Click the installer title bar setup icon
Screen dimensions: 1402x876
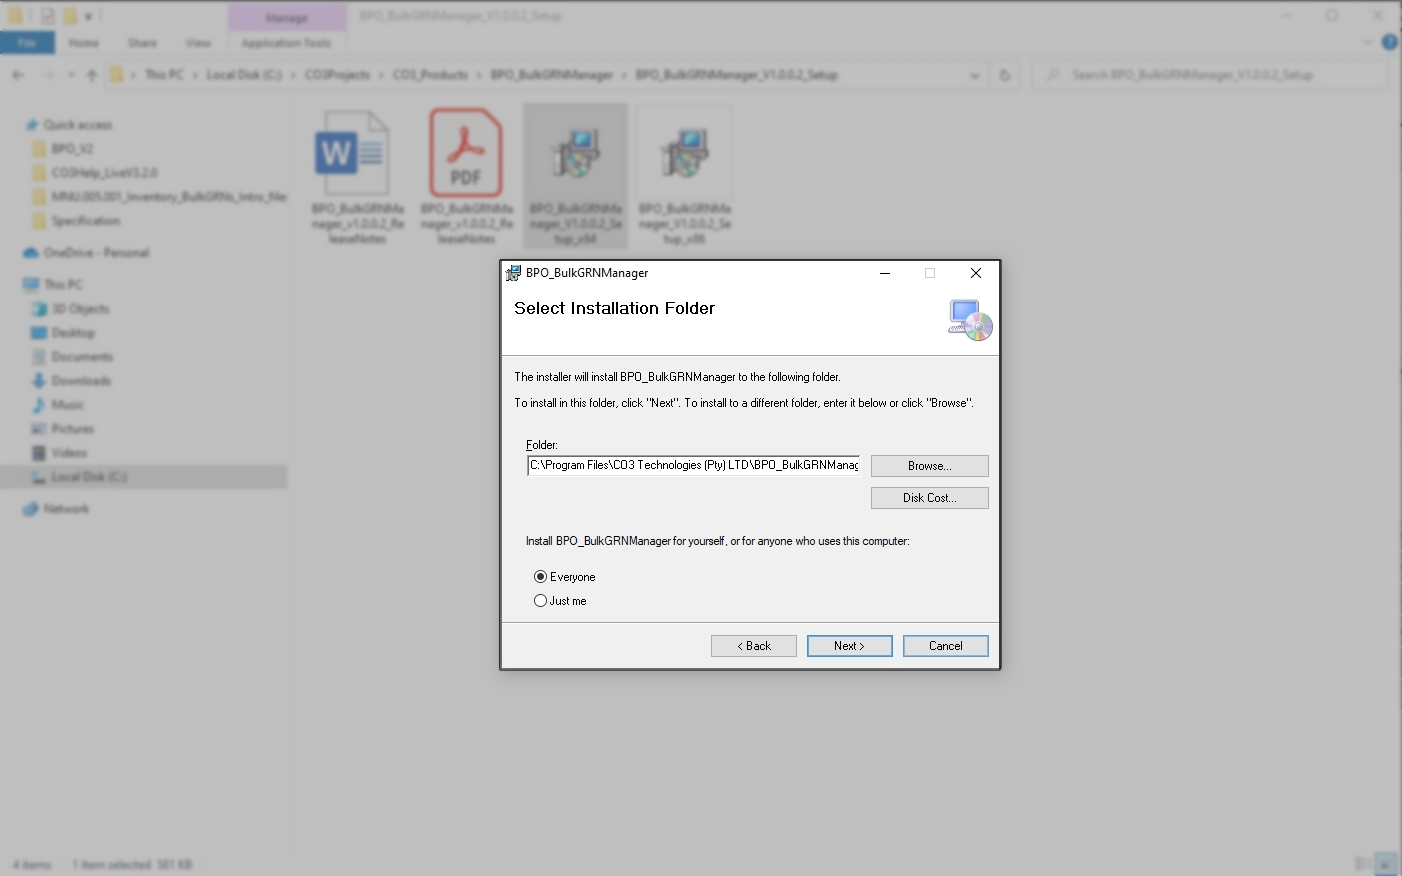[513, 273]
